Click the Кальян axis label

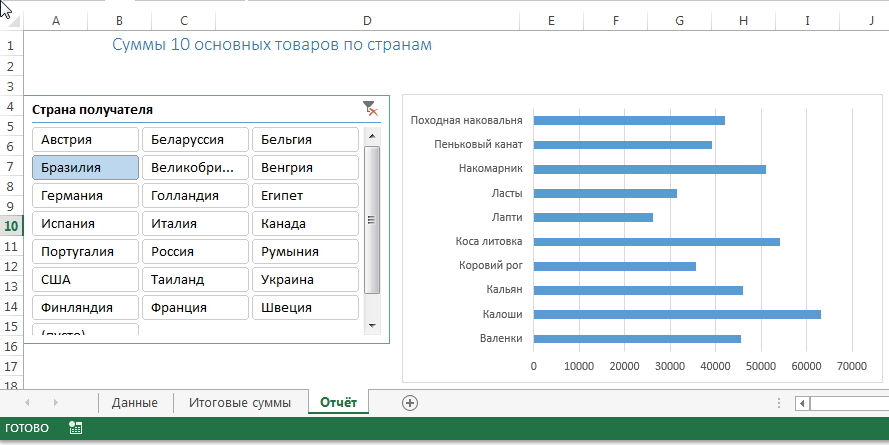(x=505, y=290)
